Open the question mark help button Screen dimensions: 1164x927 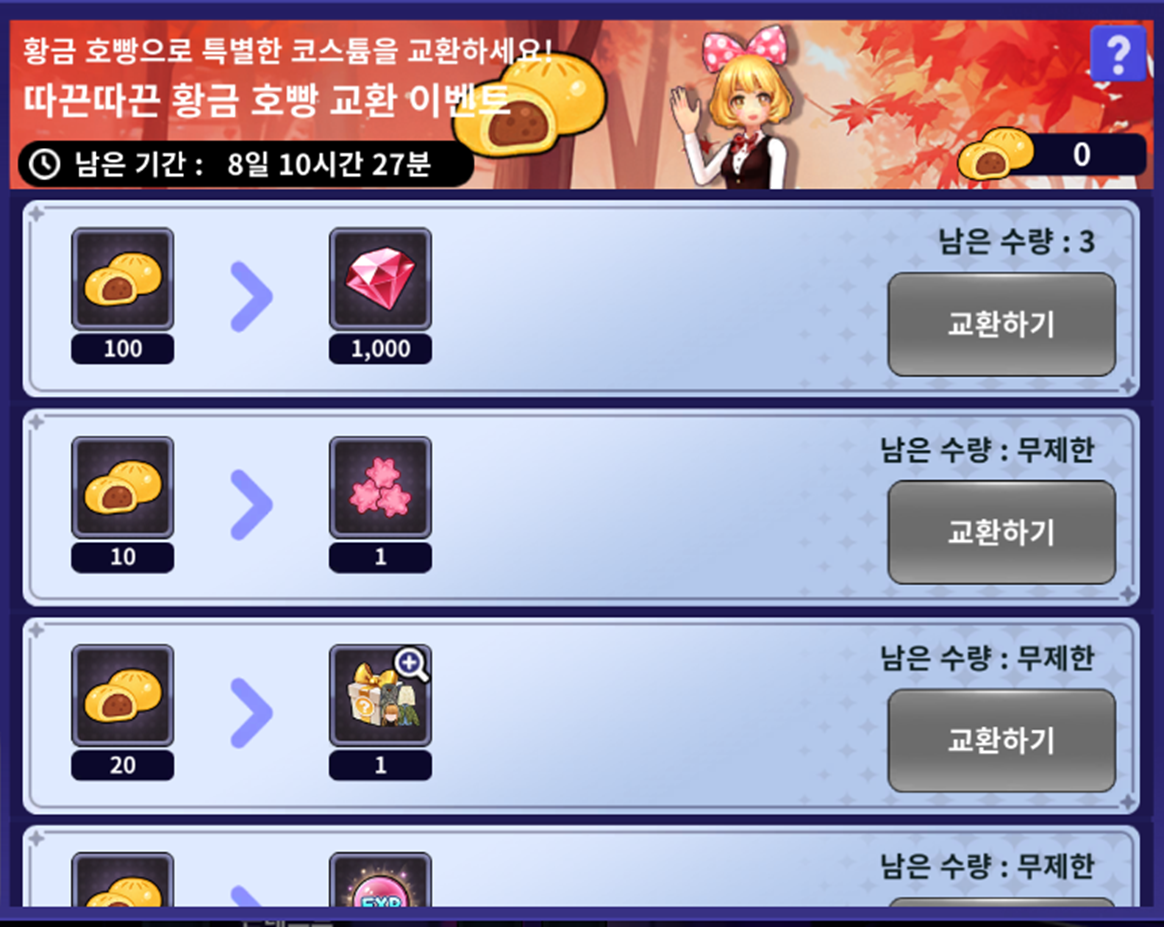click(x=1119, y=53)
